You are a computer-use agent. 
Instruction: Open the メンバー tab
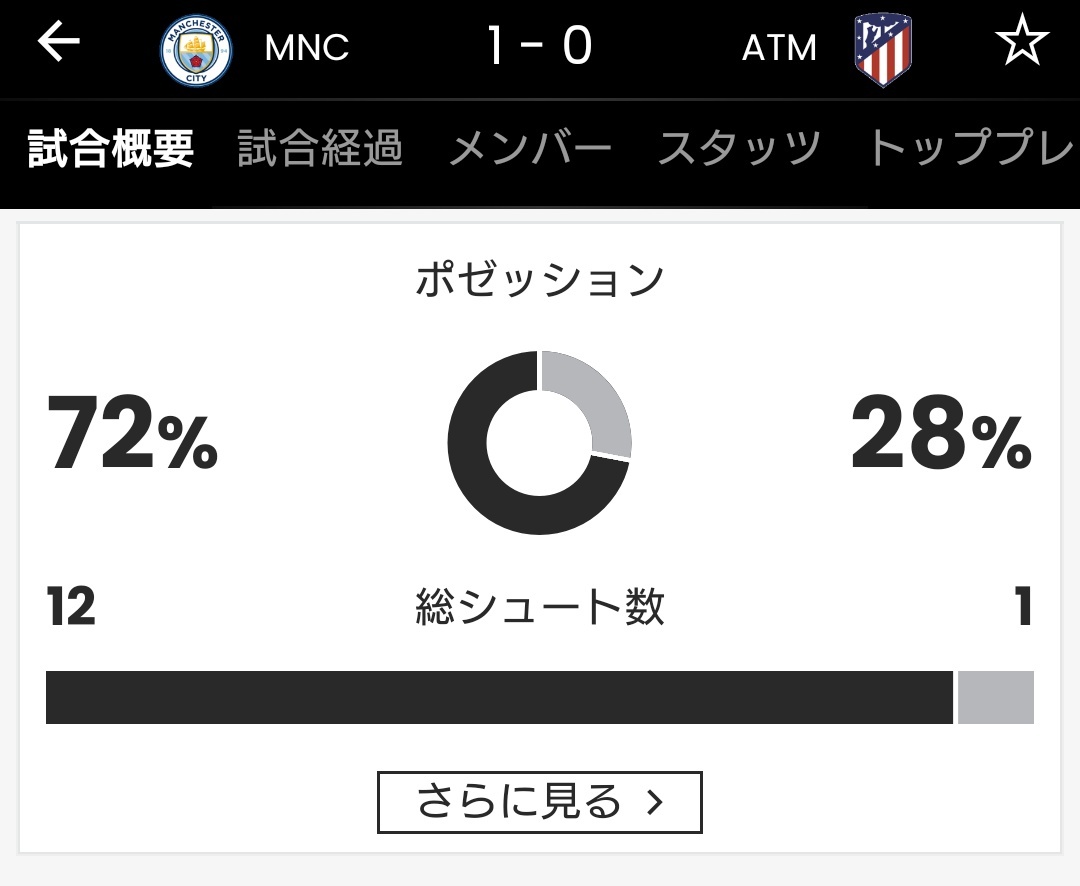click(530, 148)
